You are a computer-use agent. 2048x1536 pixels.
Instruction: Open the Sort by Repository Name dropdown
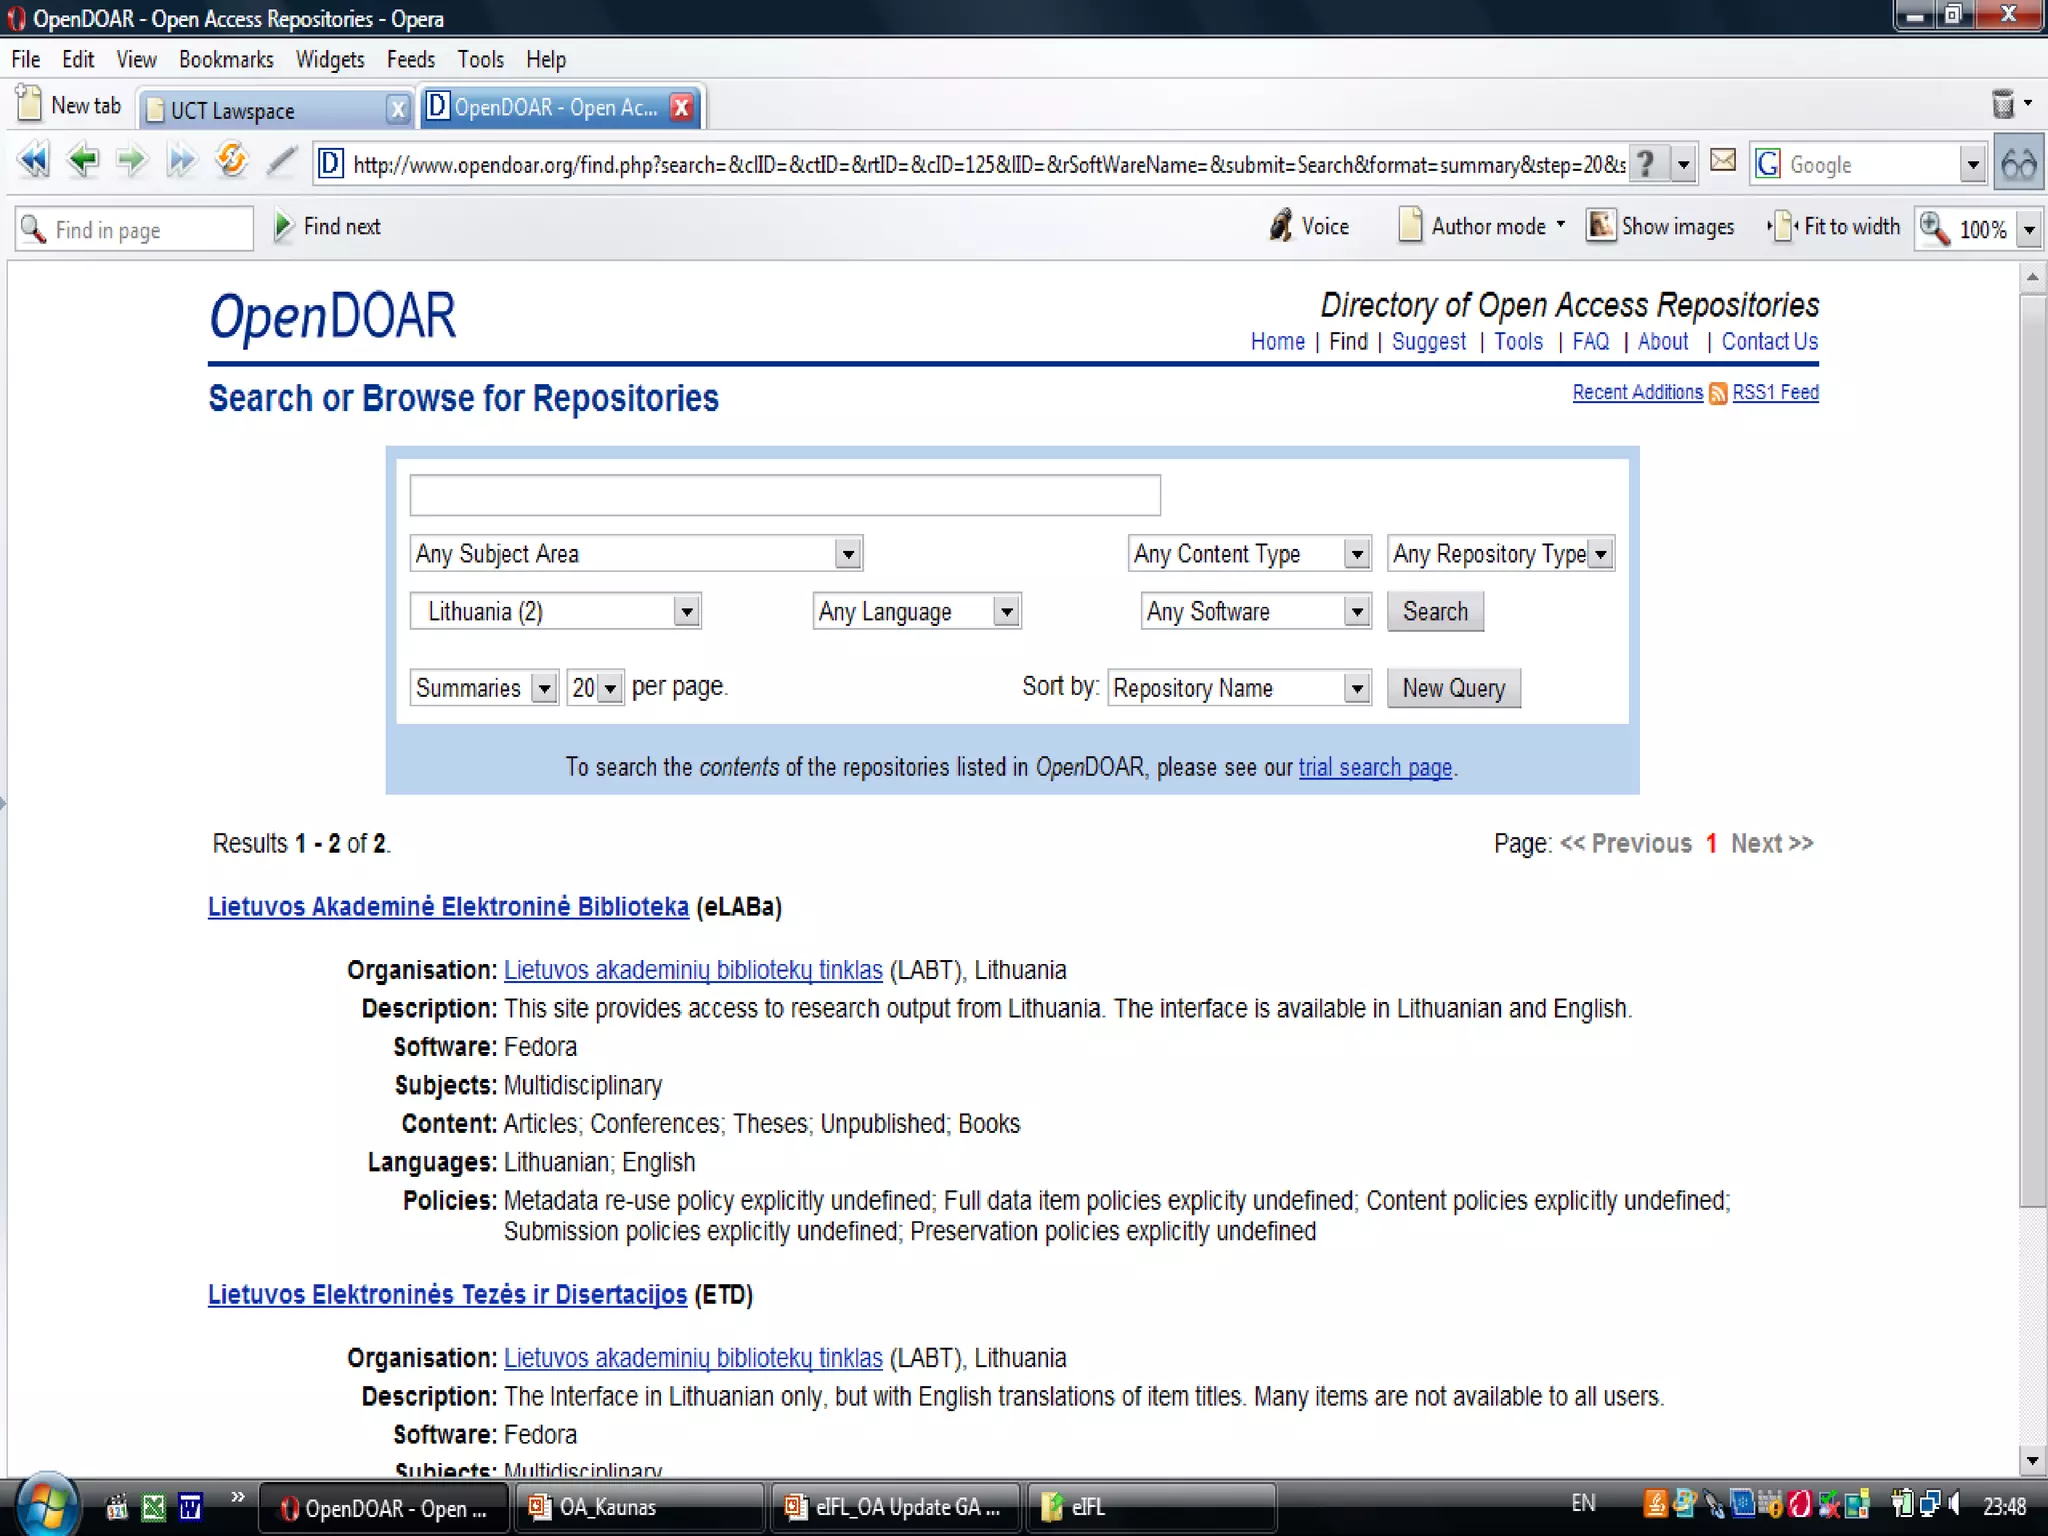1238,688
